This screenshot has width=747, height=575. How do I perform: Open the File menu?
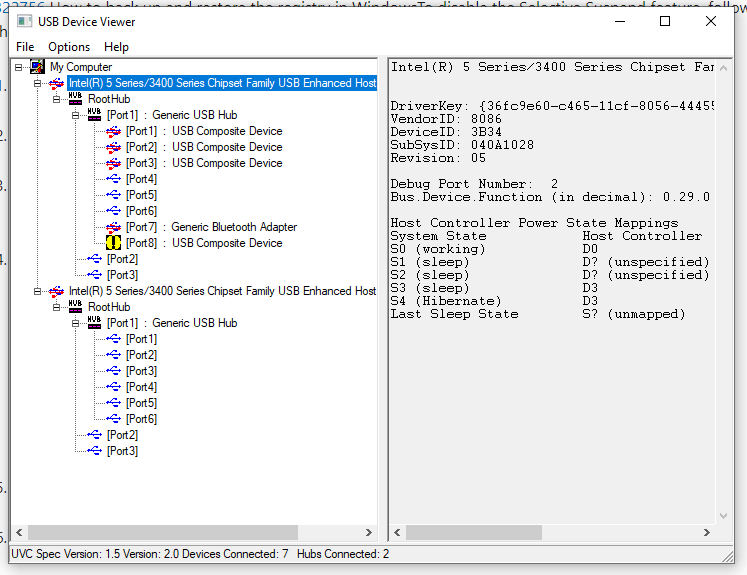(x=25, y=47)
